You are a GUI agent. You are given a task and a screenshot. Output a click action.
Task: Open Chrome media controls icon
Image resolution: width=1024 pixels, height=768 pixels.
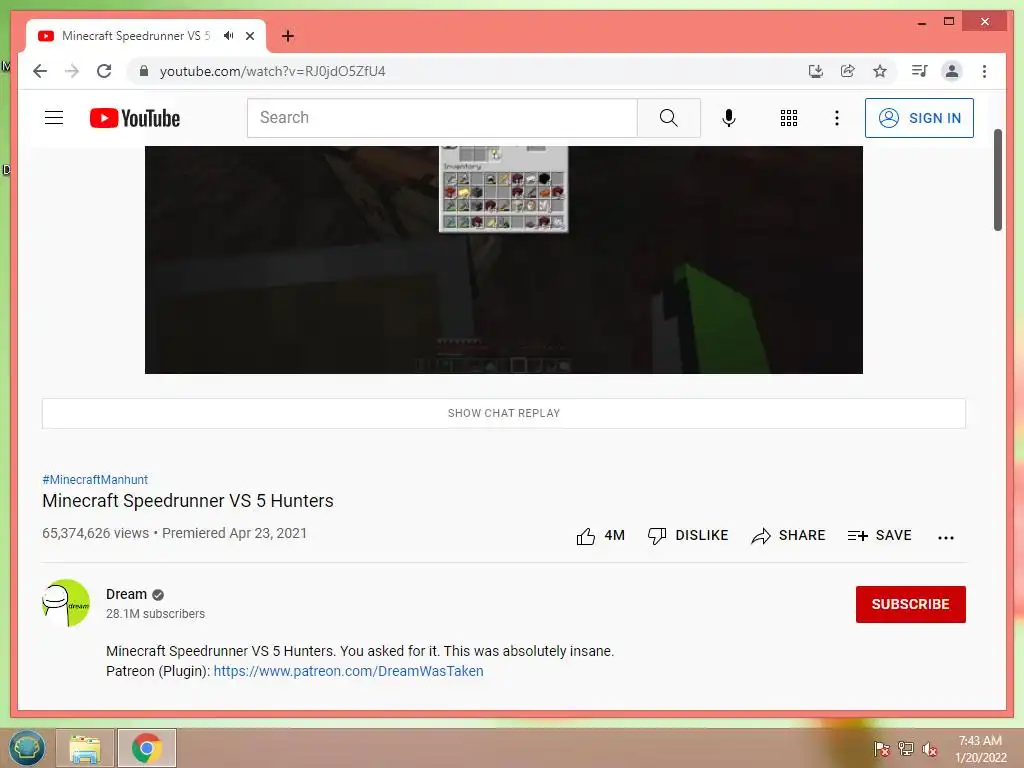(x=919, y=71)
